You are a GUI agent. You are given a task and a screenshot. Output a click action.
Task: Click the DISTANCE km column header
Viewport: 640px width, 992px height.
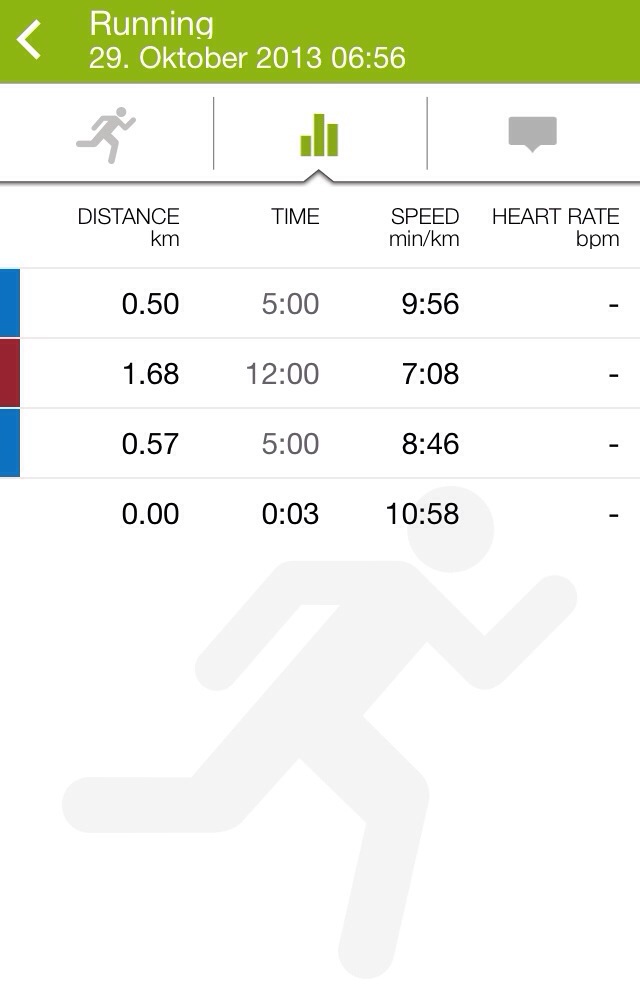(128, 227)
